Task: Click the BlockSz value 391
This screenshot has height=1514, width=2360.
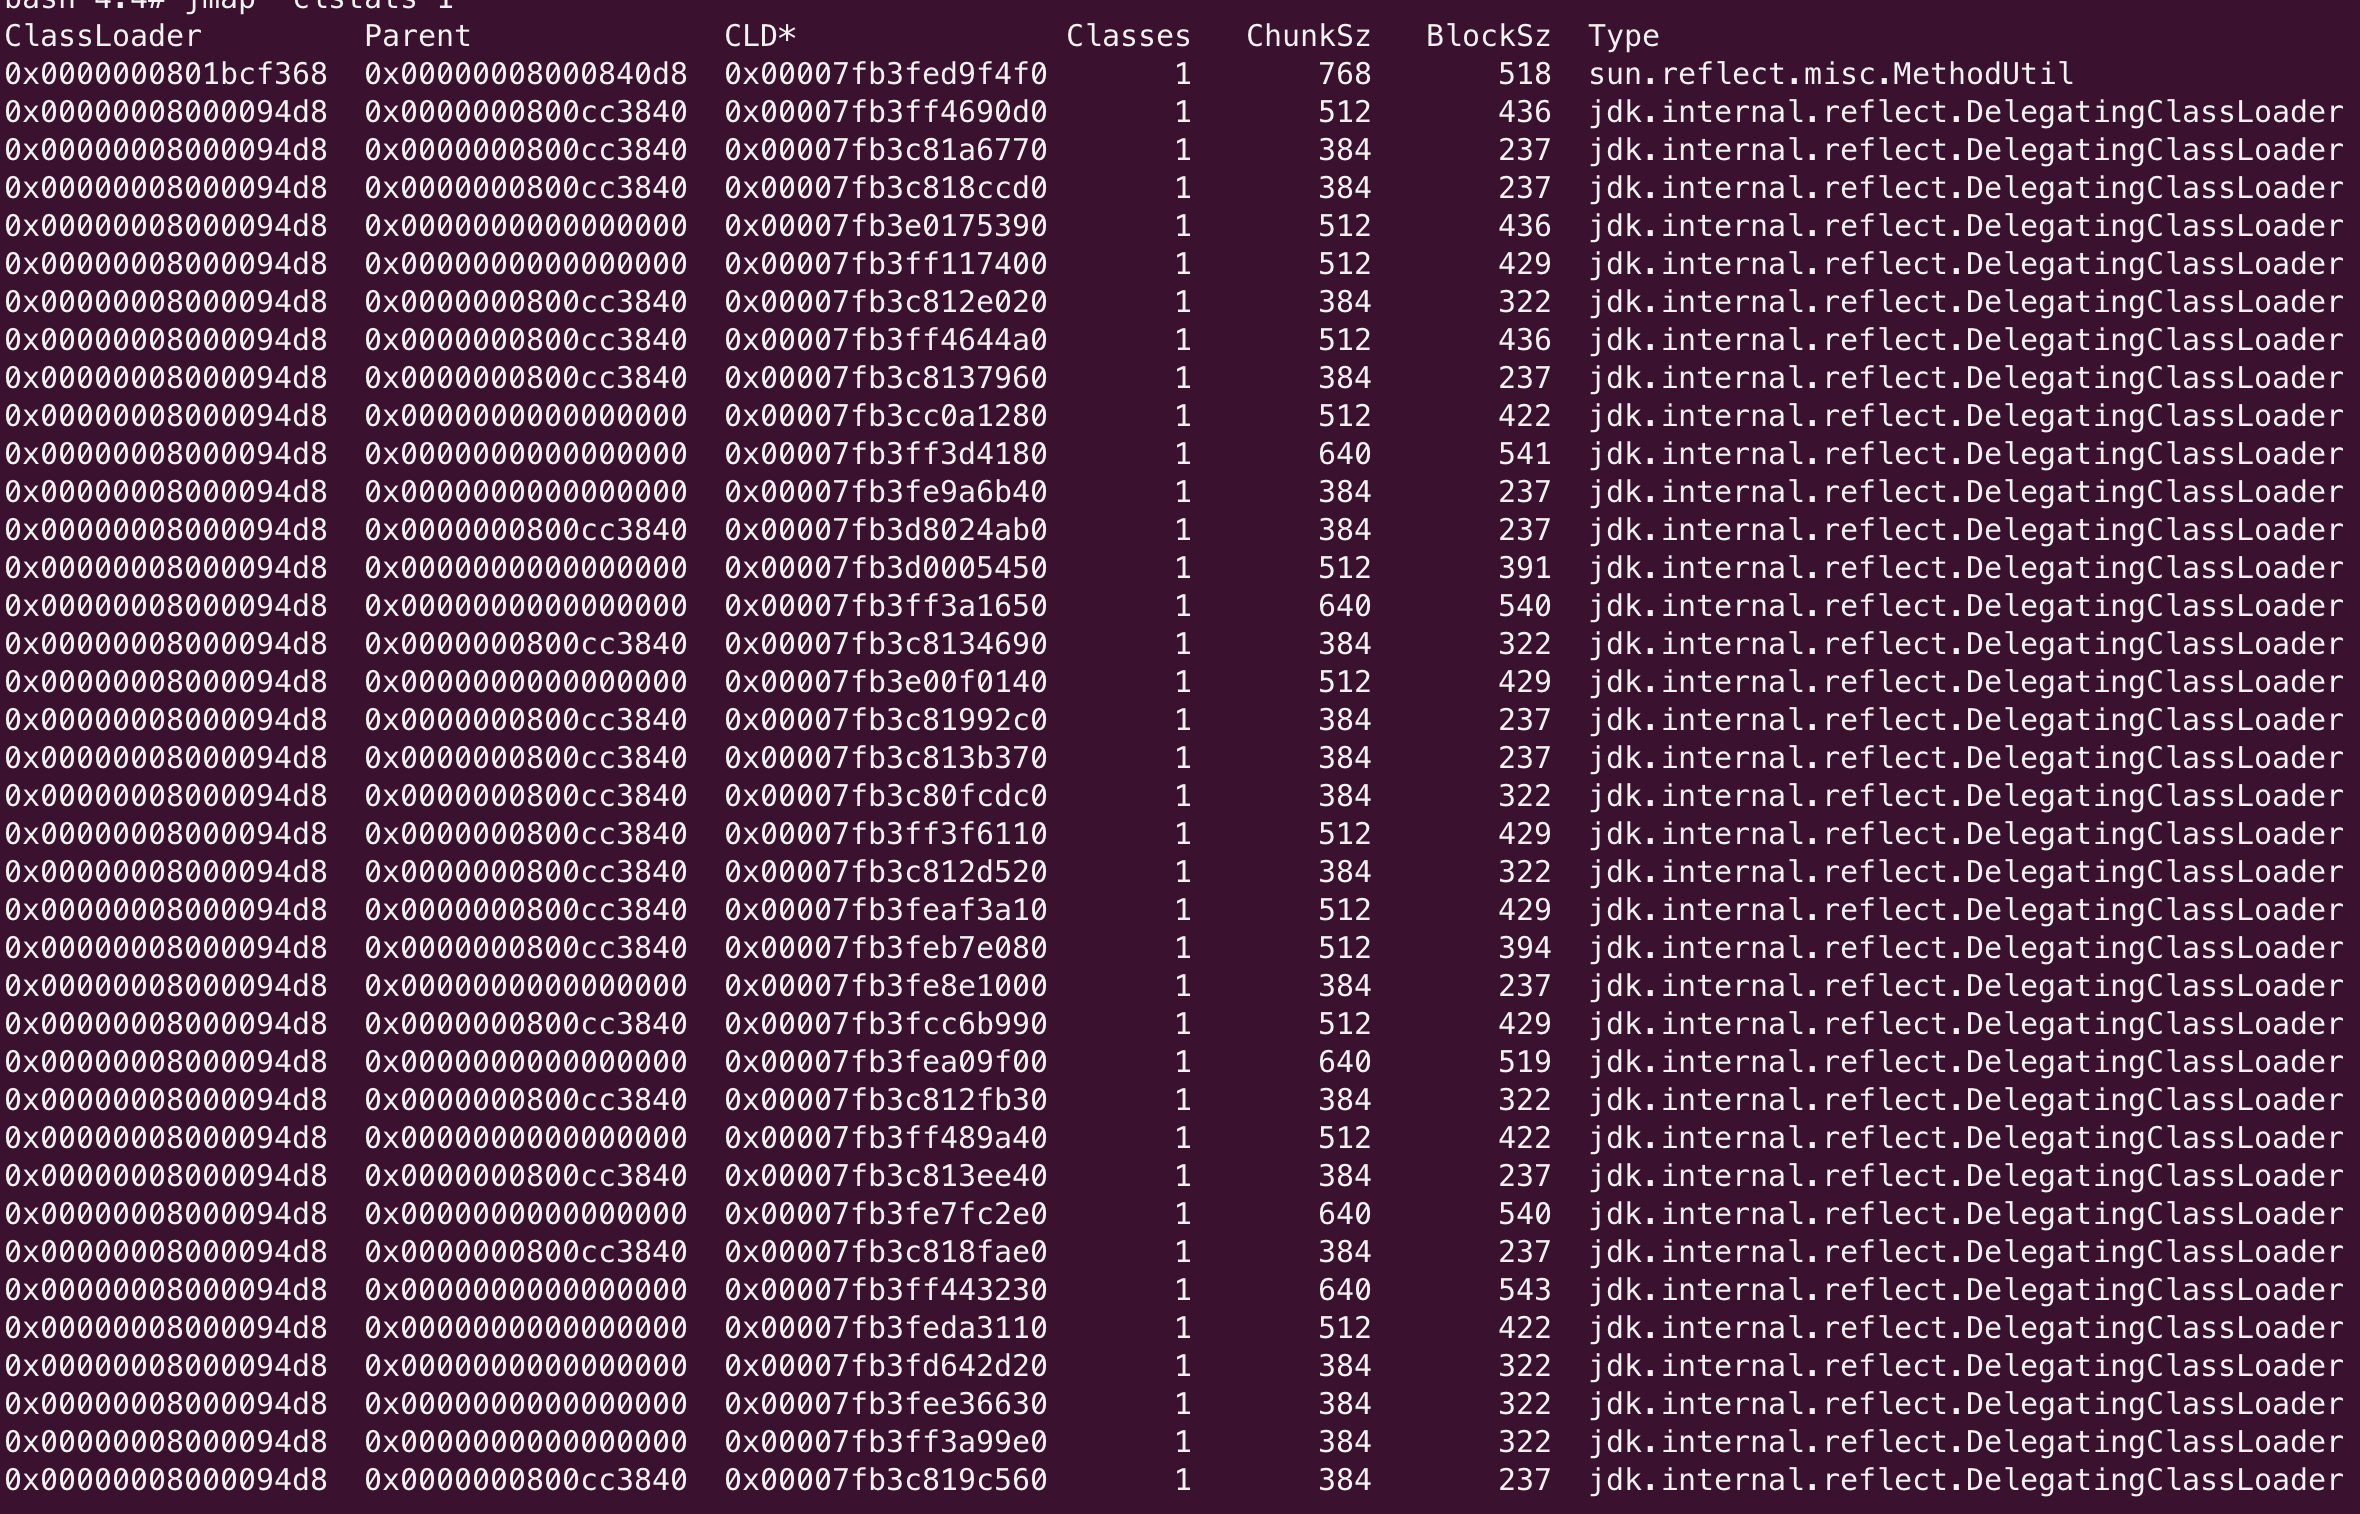Action: click(x=1524, y=568)
